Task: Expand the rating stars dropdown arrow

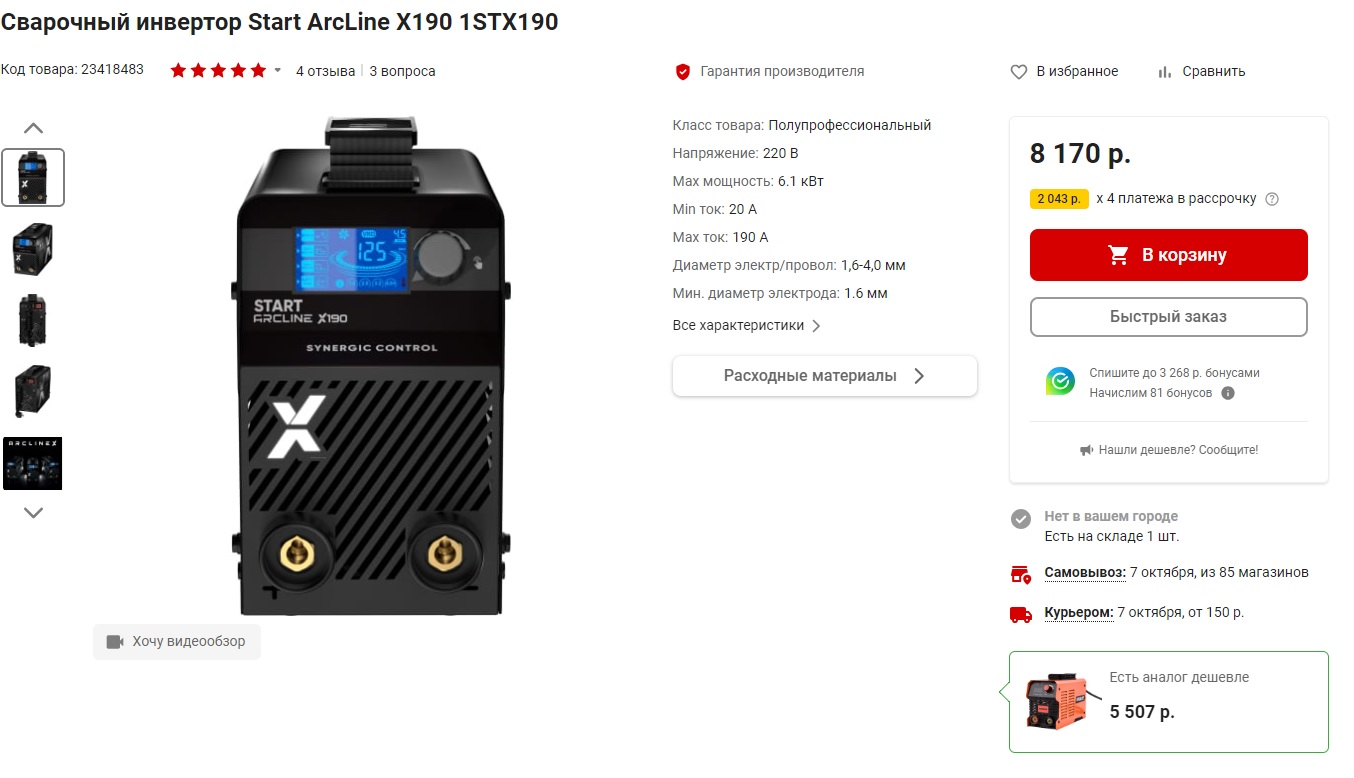Action: click(x=277, y=71)
